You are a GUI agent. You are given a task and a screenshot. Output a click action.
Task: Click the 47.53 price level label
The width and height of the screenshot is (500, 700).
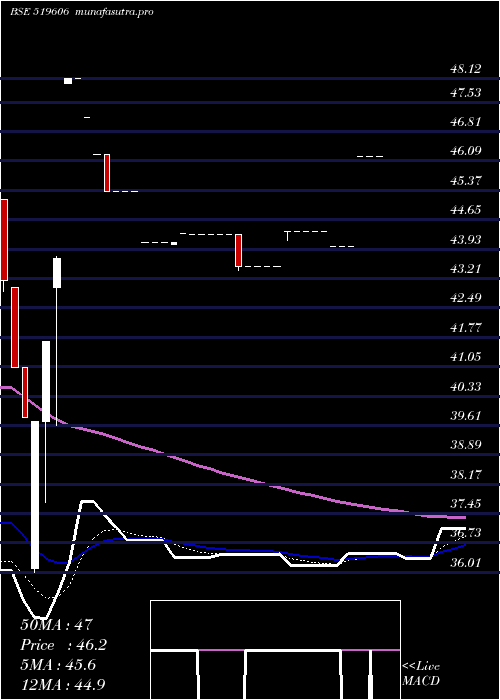pyautogui.click(x=466, y=93)
